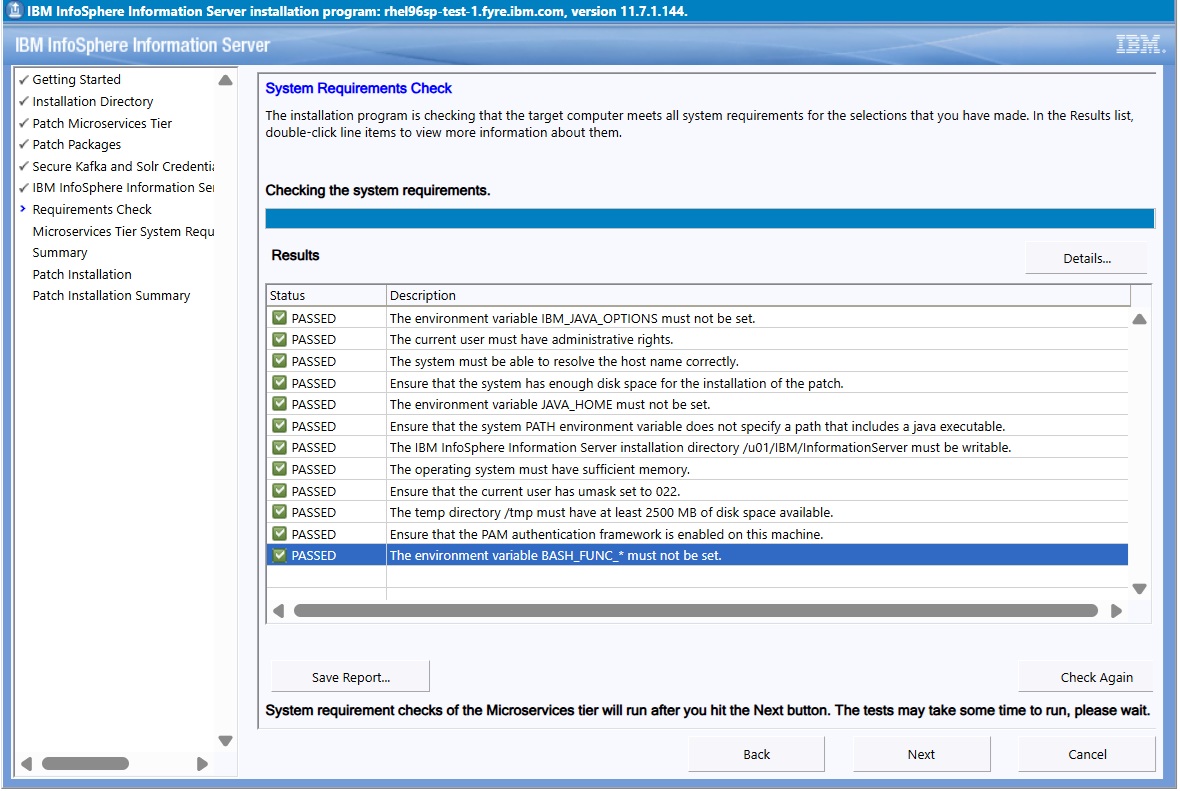Click results table scroll down arrow
This screenshot has width=1180, height=791.
pos(1139,589)
